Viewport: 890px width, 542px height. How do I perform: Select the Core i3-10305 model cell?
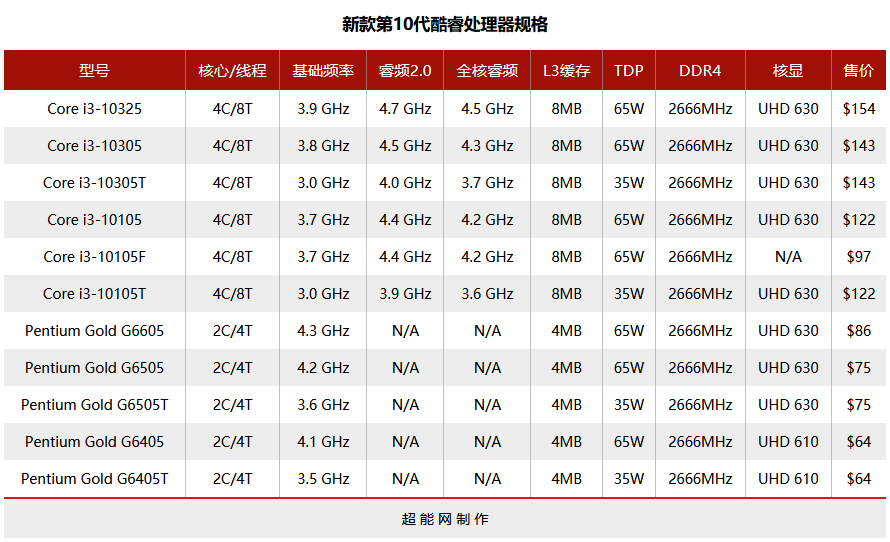pyautogui.click(x=94, y=145)
